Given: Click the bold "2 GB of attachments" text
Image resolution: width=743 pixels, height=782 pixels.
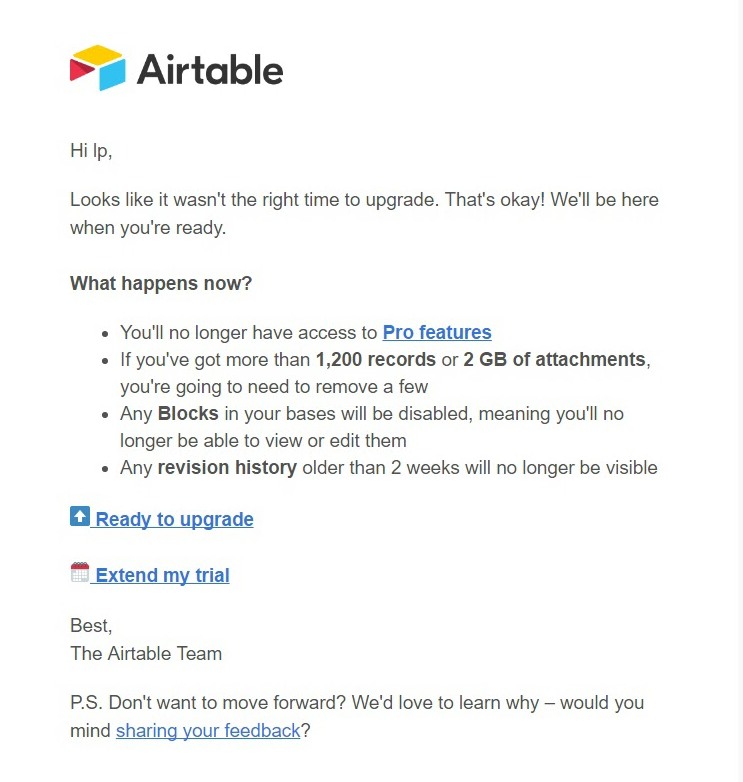Looking at the screenshot, I should tap(554, 360).
